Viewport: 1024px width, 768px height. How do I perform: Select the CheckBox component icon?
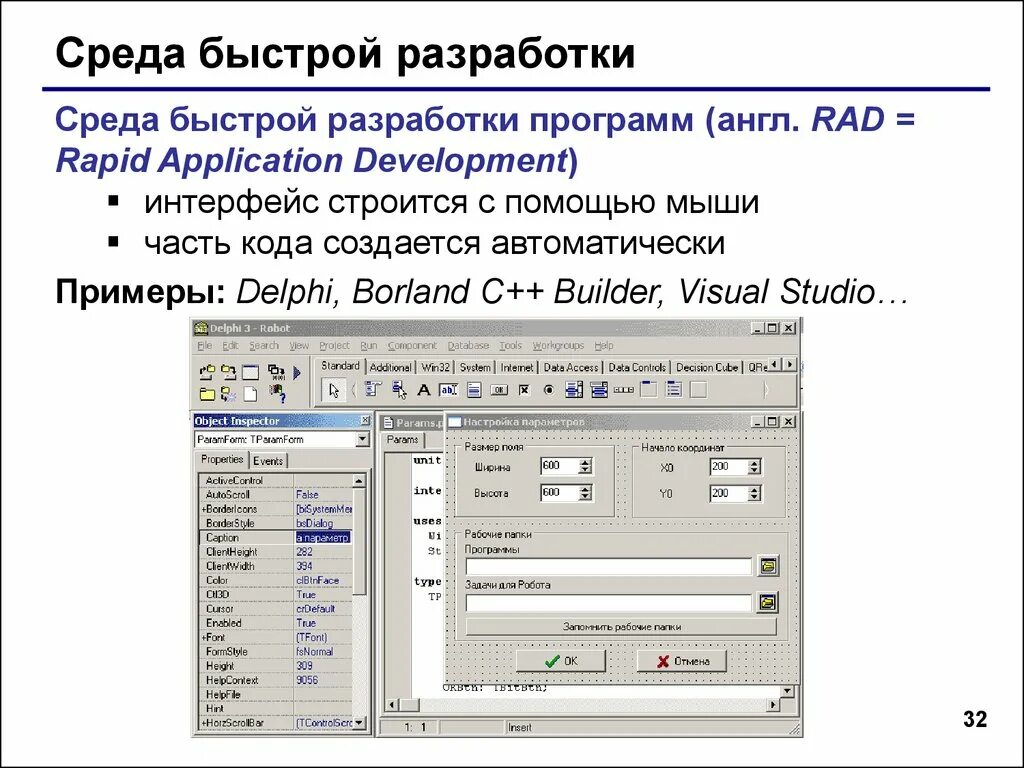pyautogui.click(x=524, y=390)
